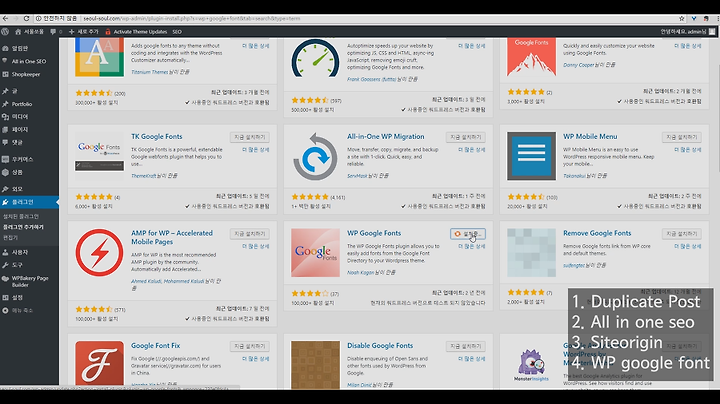Collapse the sidebar with the collapse menu icon
The image size is (720, 404).
pos(6,310)
